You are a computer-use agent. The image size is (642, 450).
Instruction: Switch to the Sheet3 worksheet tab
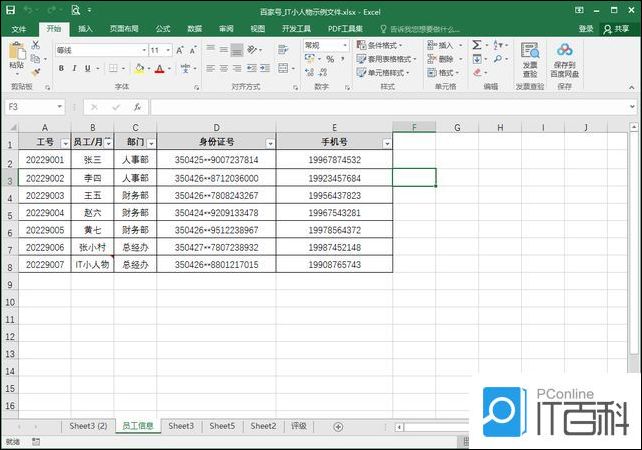pos(181,426)
